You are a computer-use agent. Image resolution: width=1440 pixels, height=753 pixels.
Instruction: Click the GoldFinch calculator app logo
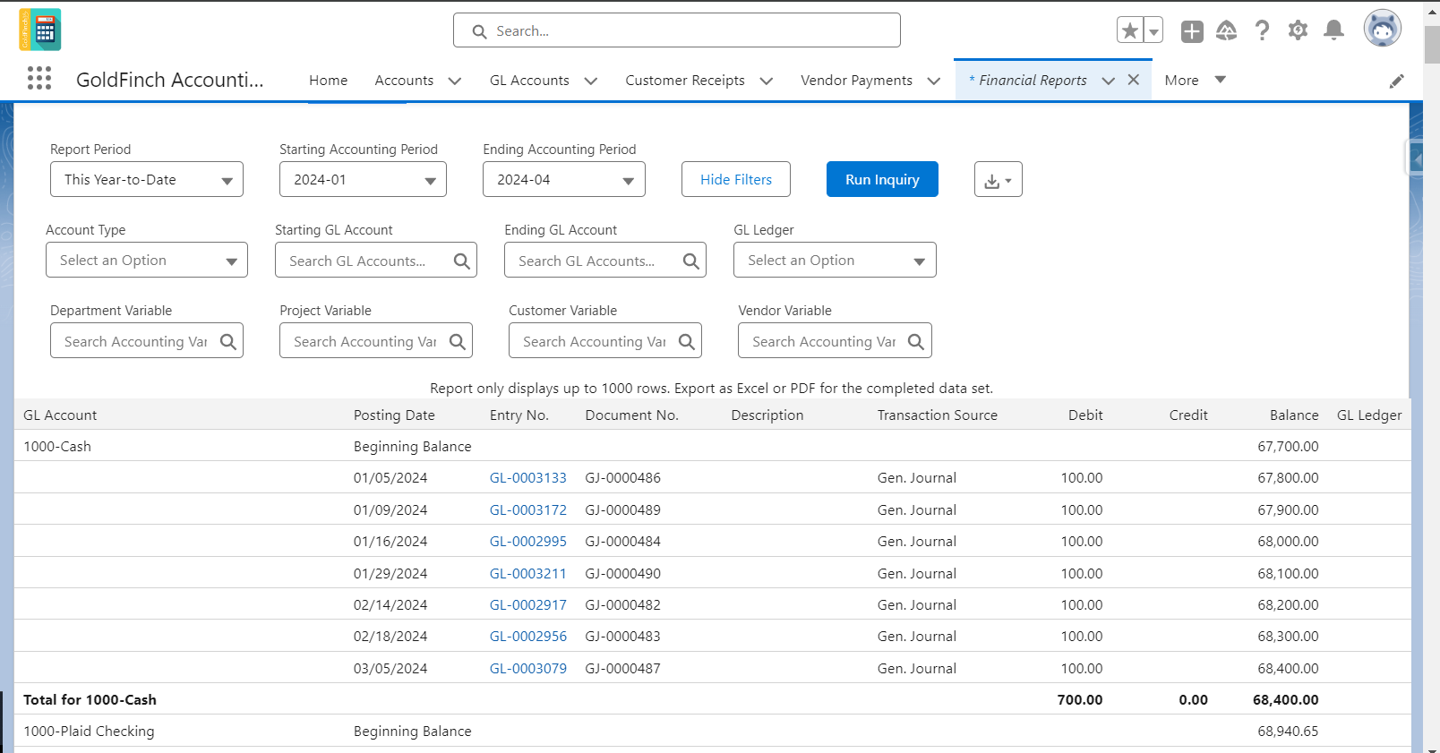tap(40, 30)
